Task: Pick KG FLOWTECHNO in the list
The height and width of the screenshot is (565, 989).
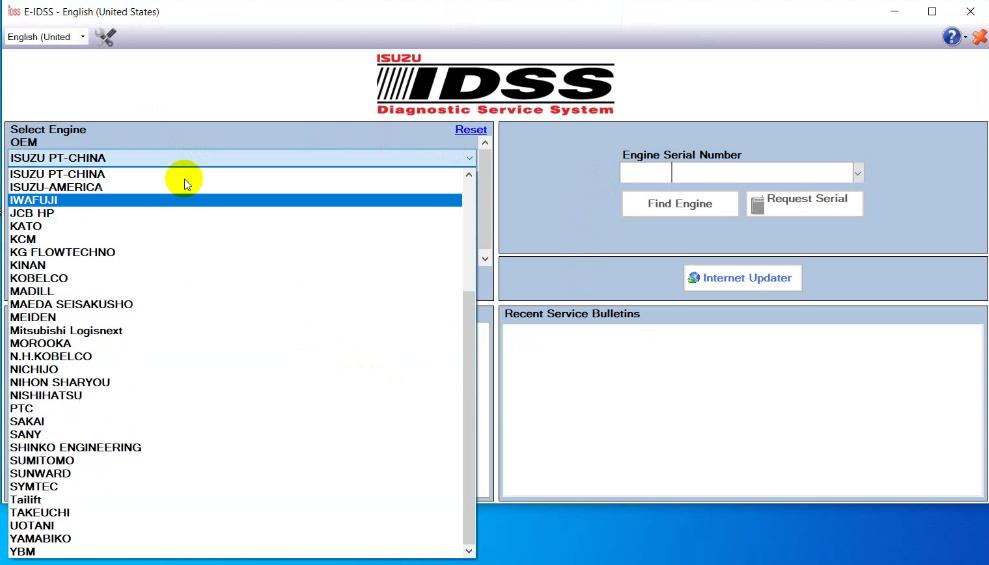Action: pyautogui.click(x=235, y=252)
